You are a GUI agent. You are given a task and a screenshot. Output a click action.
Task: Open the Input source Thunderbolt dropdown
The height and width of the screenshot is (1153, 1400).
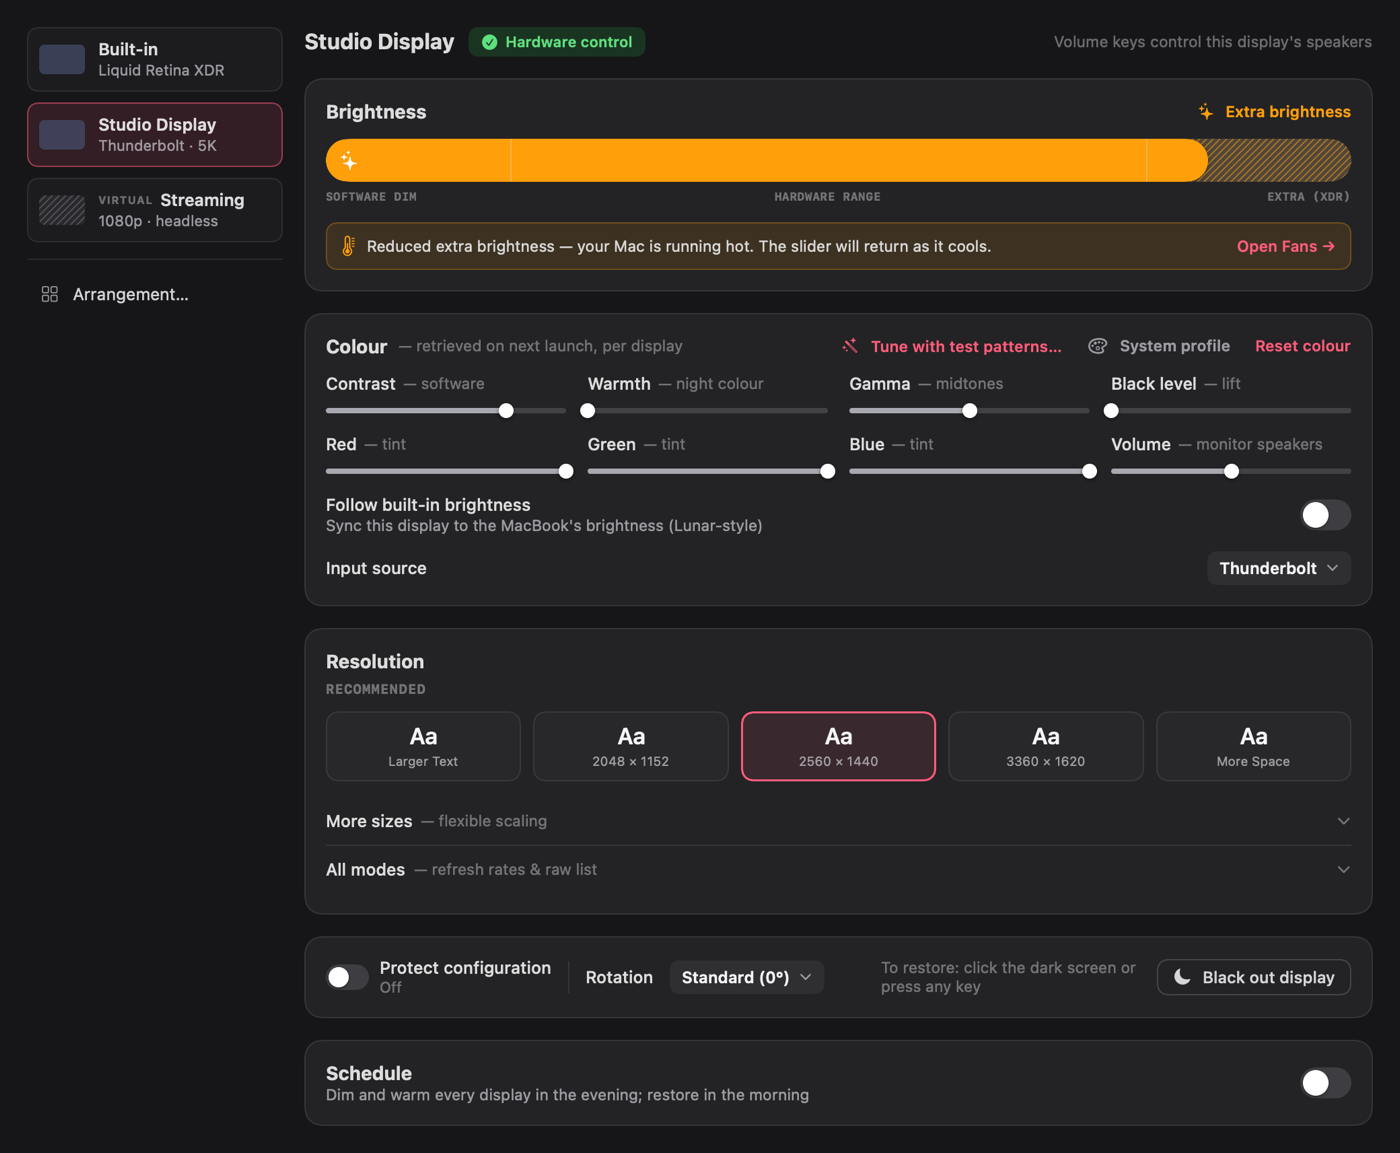tap(1279, 568)
